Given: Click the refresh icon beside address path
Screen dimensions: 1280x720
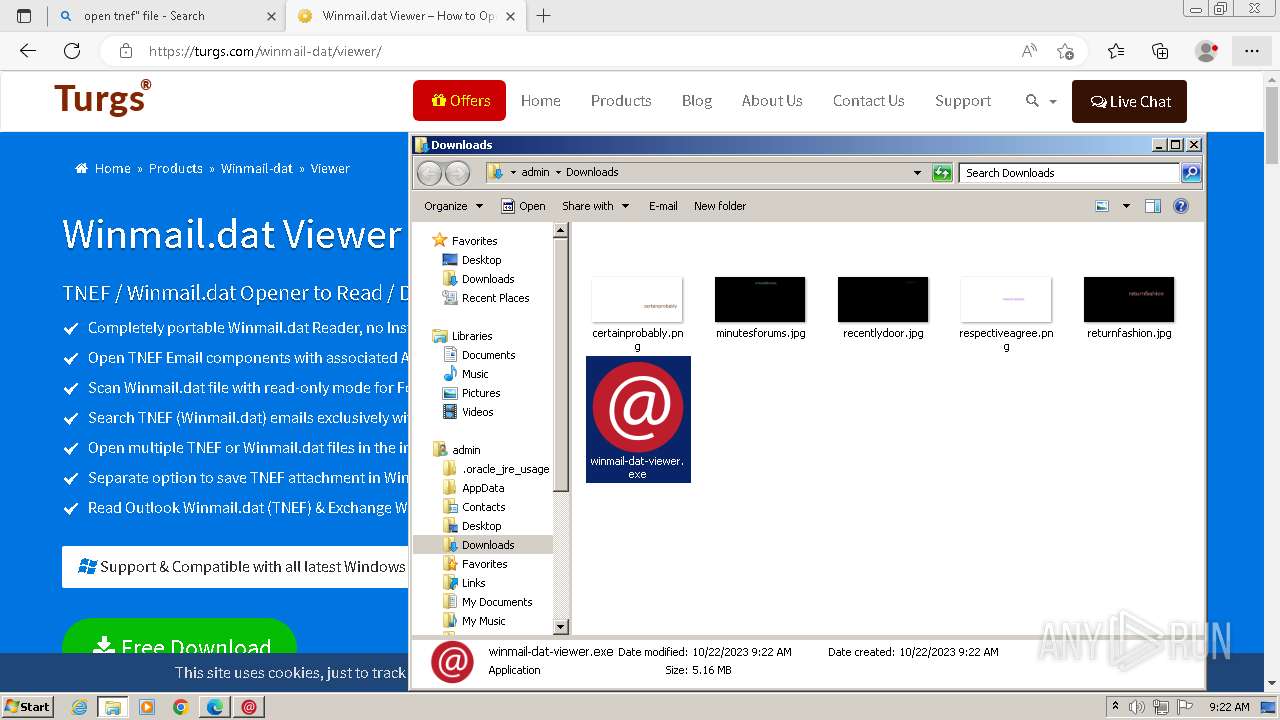Looking at the screenshot, I should click(942, 173).
